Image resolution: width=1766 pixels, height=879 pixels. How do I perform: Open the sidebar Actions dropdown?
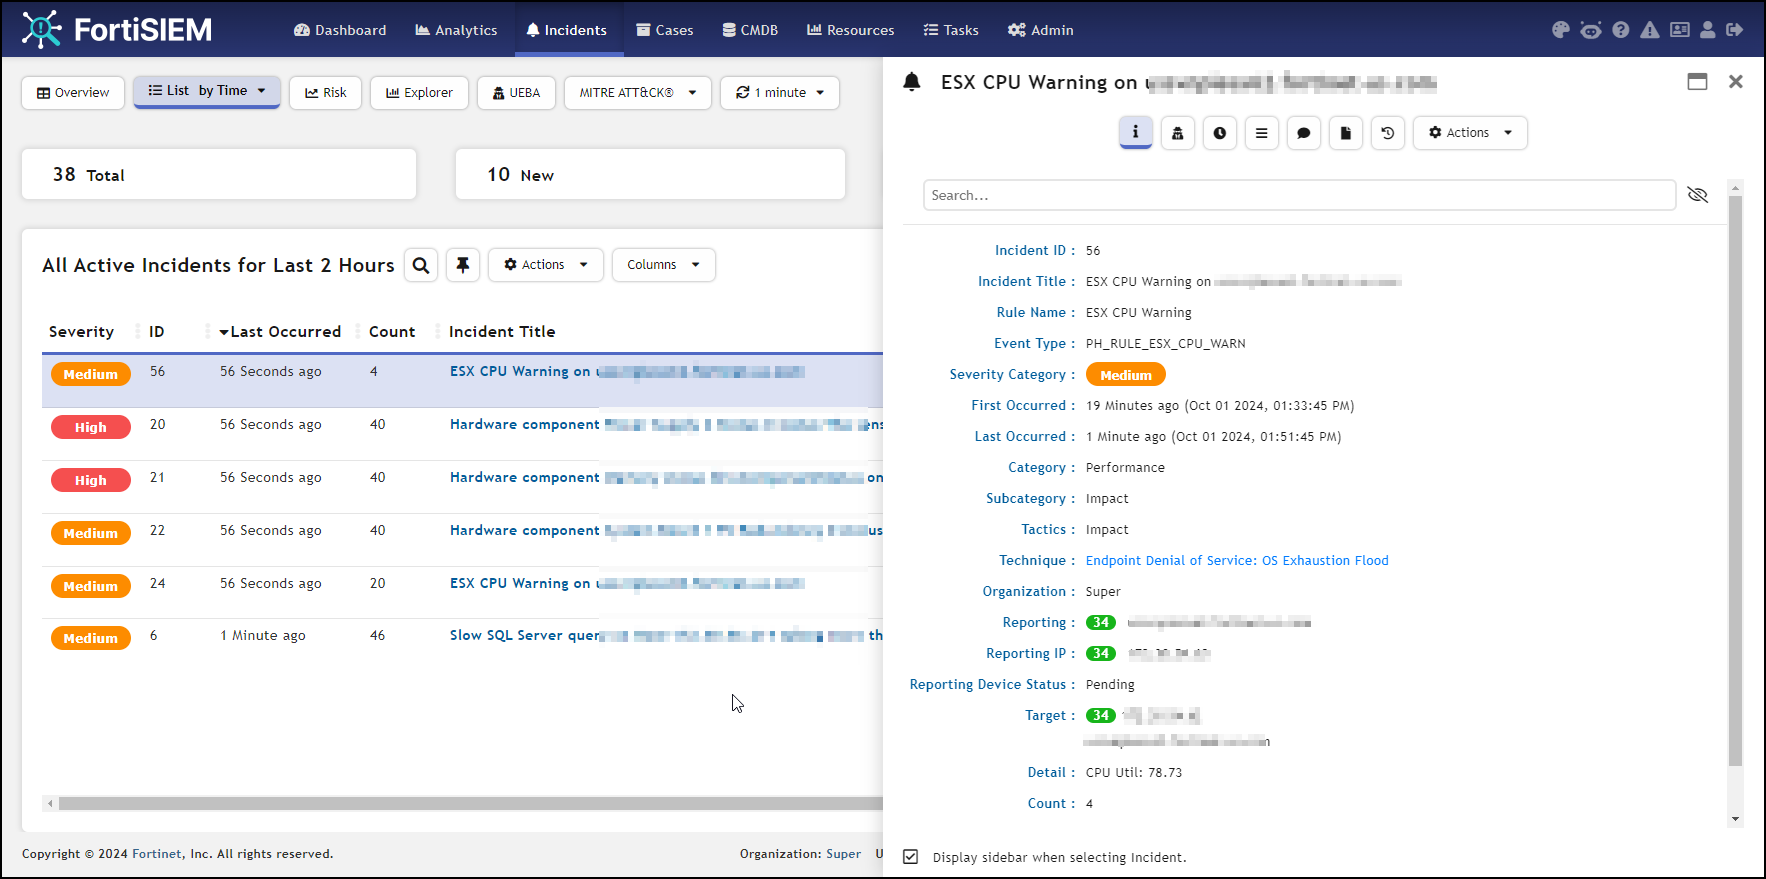click(x=1470, y=133)
